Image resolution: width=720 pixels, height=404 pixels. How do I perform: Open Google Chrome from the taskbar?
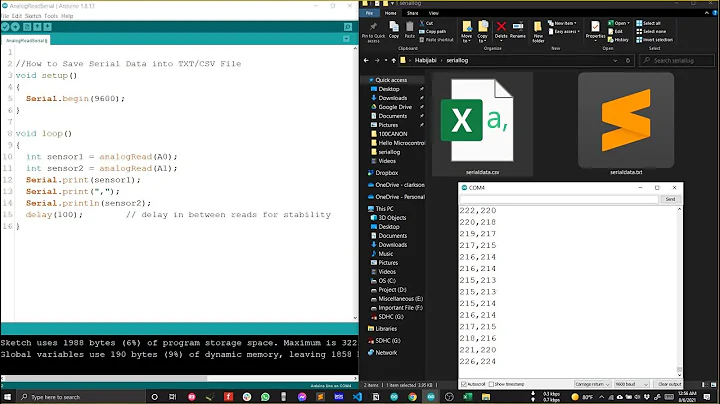[412, 397]
